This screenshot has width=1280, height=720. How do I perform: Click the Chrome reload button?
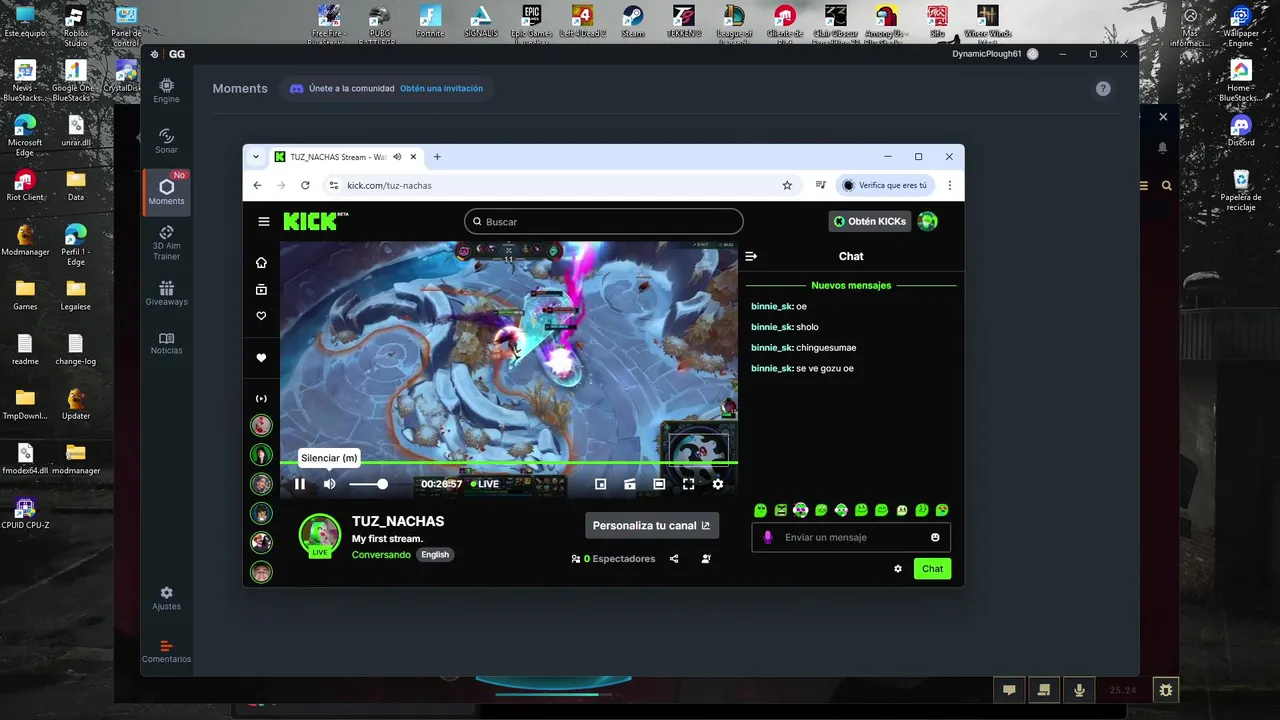[x=305, y=185]
